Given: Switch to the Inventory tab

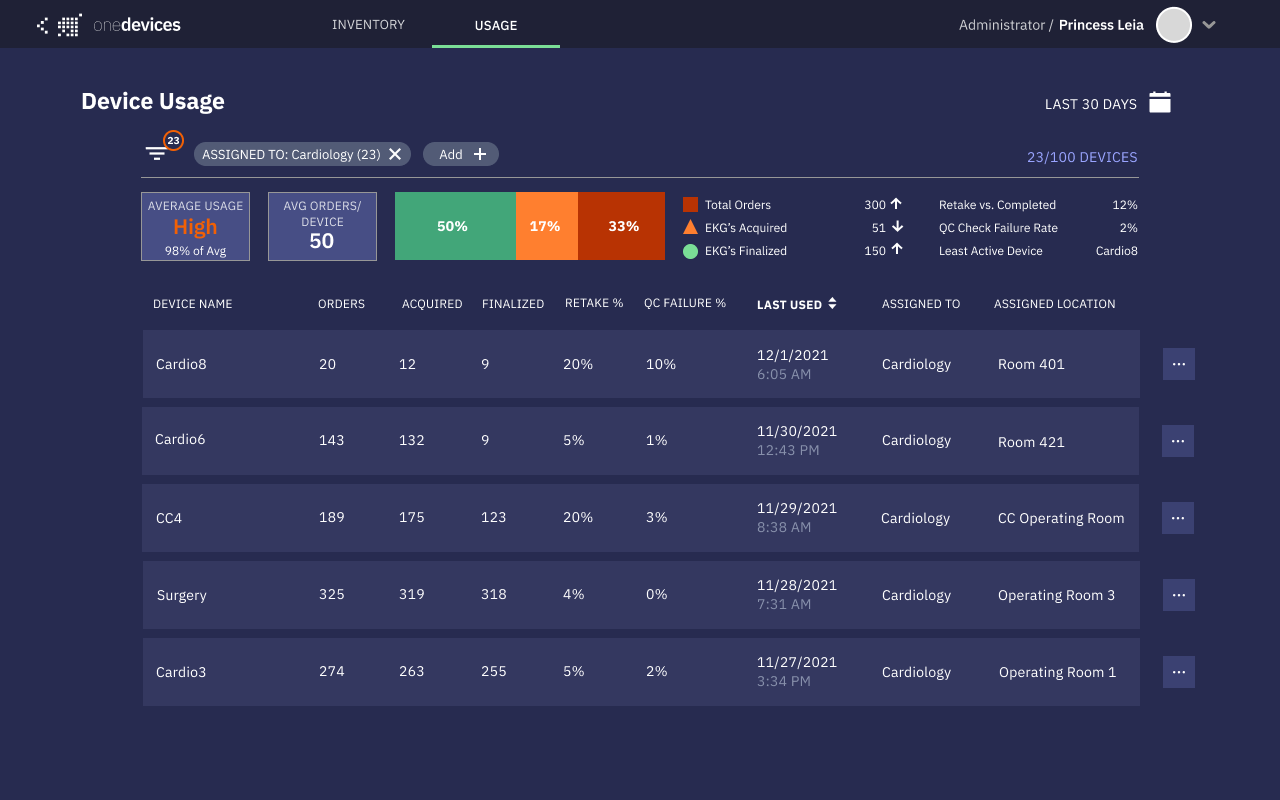Looking at the screenshot, I should [368, 25].
